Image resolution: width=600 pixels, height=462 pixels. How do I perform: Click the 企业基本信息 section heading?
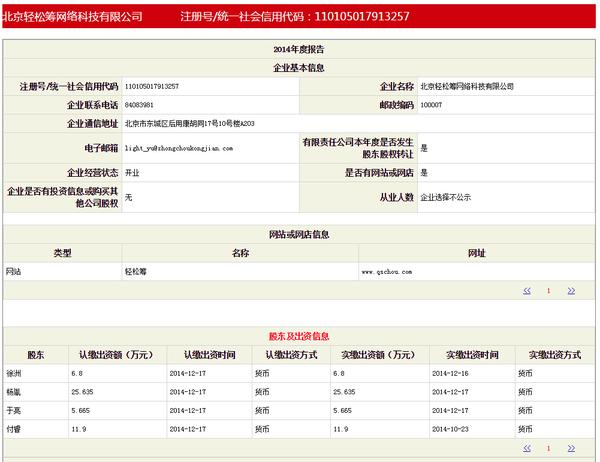click(x=298, y=68)
